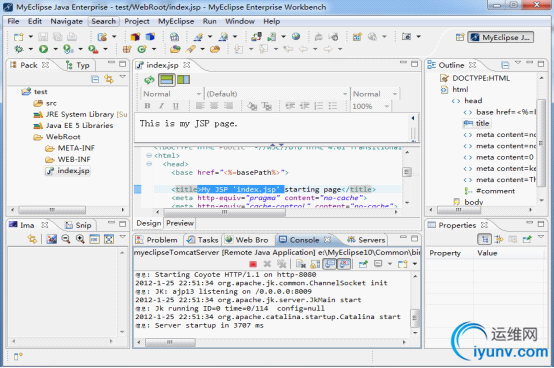Select title node in Outline
Screen dimensions: 554x368
477,123
